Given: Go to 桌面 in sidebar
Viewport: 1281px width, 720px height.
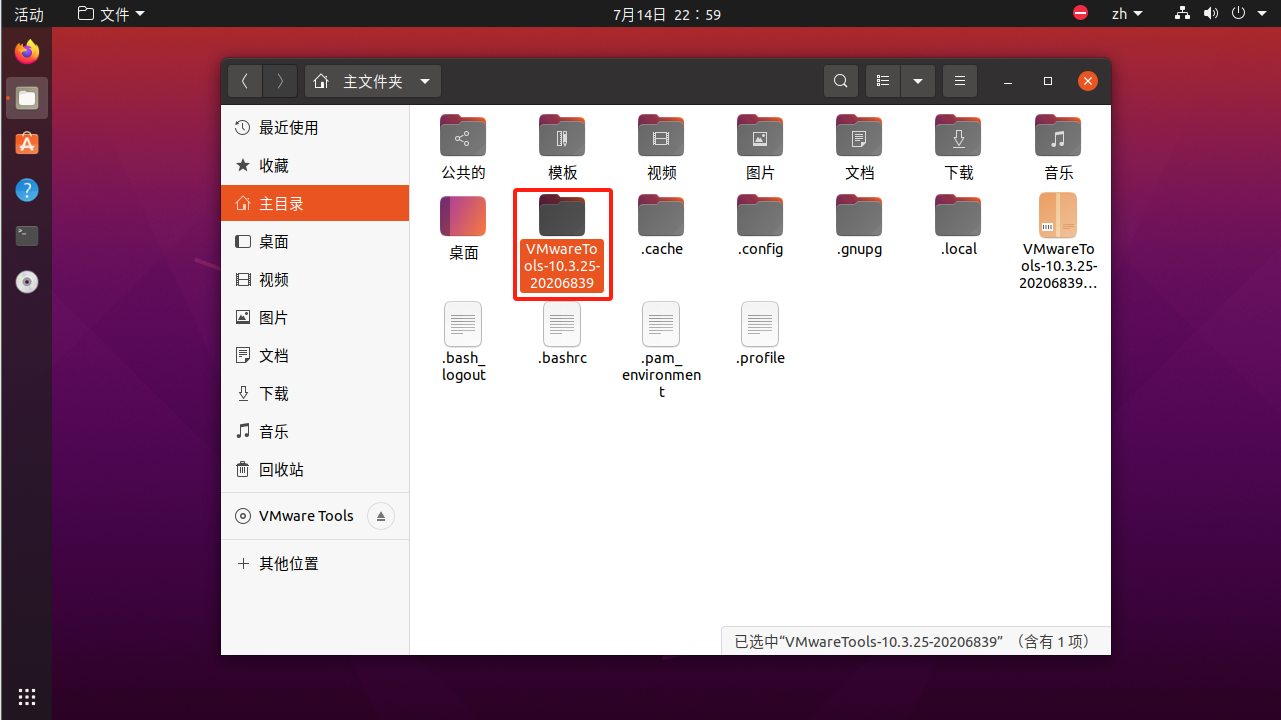Looking at the screenshot, I should point(315,242).
